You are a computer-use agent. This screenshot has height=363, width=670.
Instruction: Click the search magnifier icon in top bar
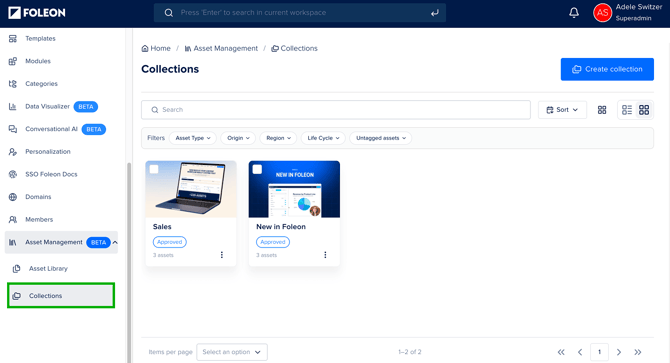click(x=169, y=13)
